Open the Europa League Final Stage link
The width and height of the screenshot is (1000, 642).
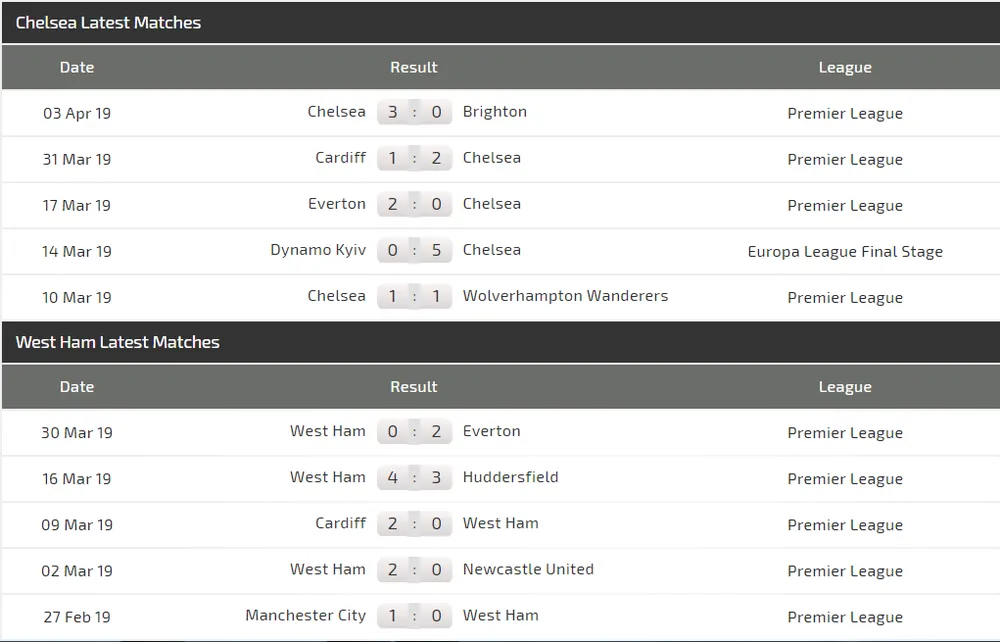[x=845, y=251]
